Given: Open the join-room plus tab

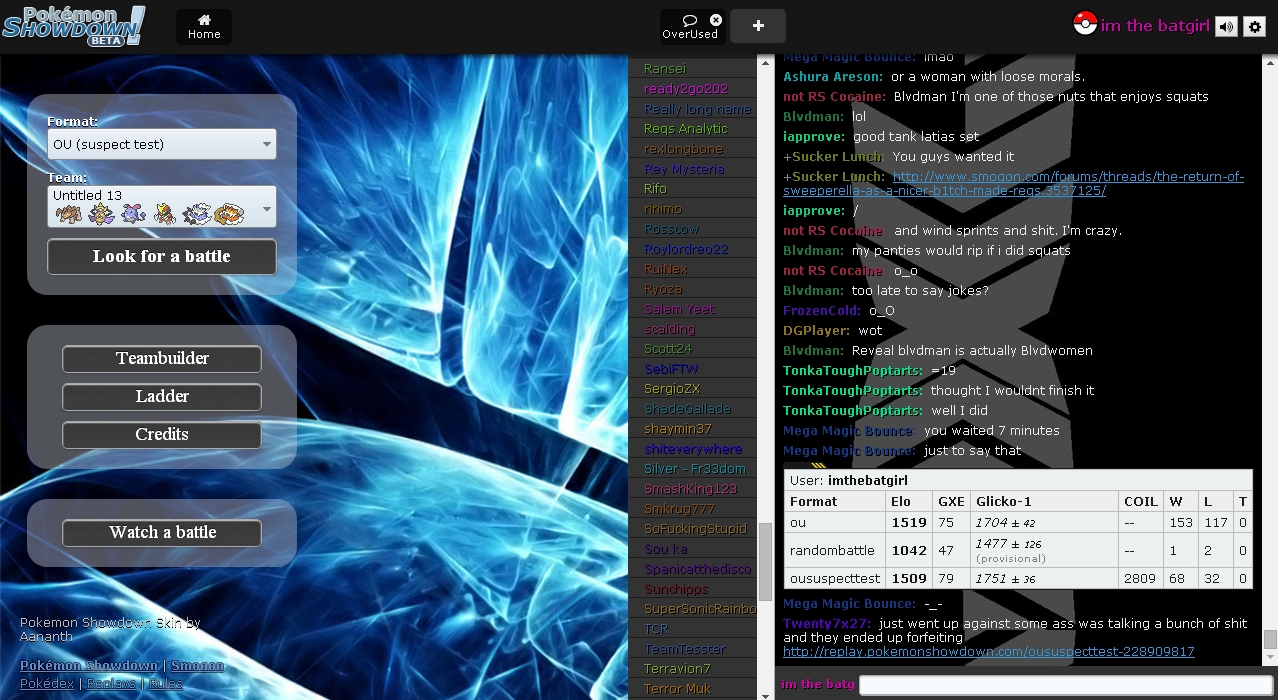Looking at the screenshot, I should 758,26.
